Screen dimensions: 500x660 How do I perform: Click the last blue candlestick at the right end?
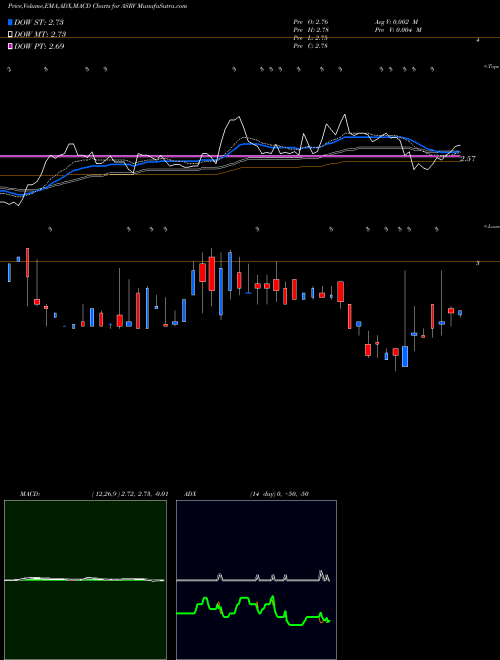(460, 313)
